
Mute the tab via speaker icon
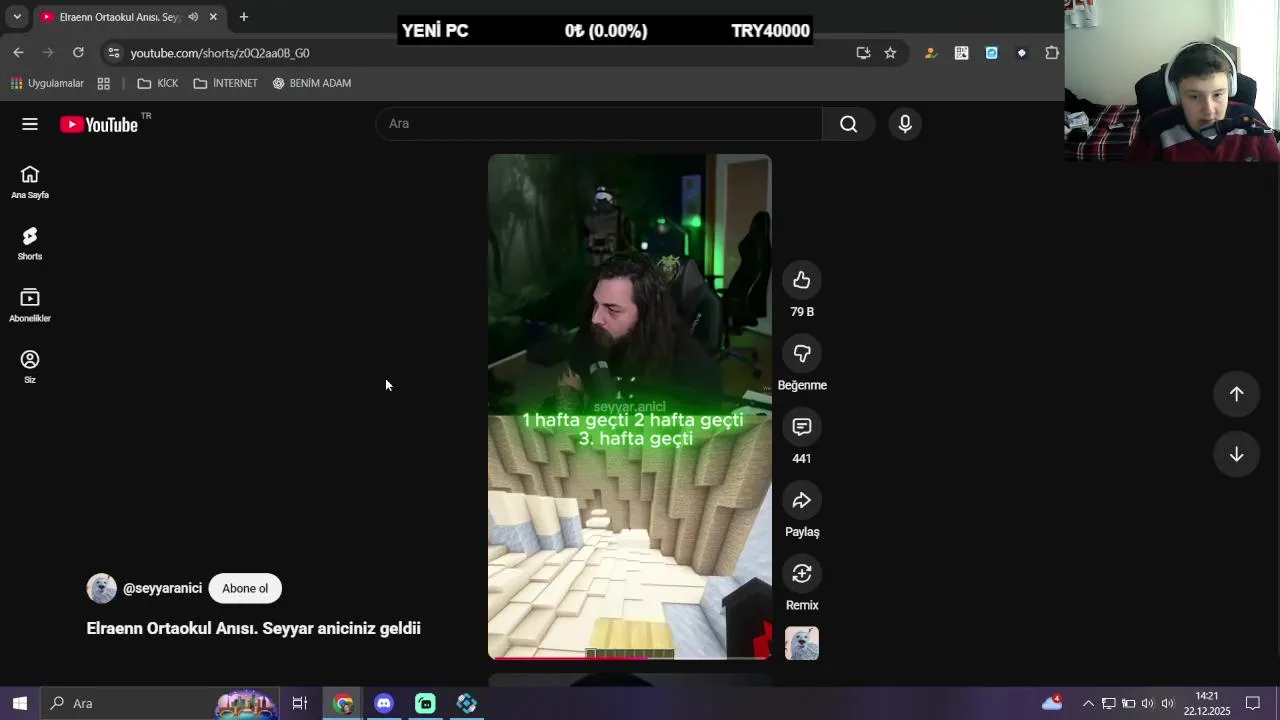click(x=193, y=17)
